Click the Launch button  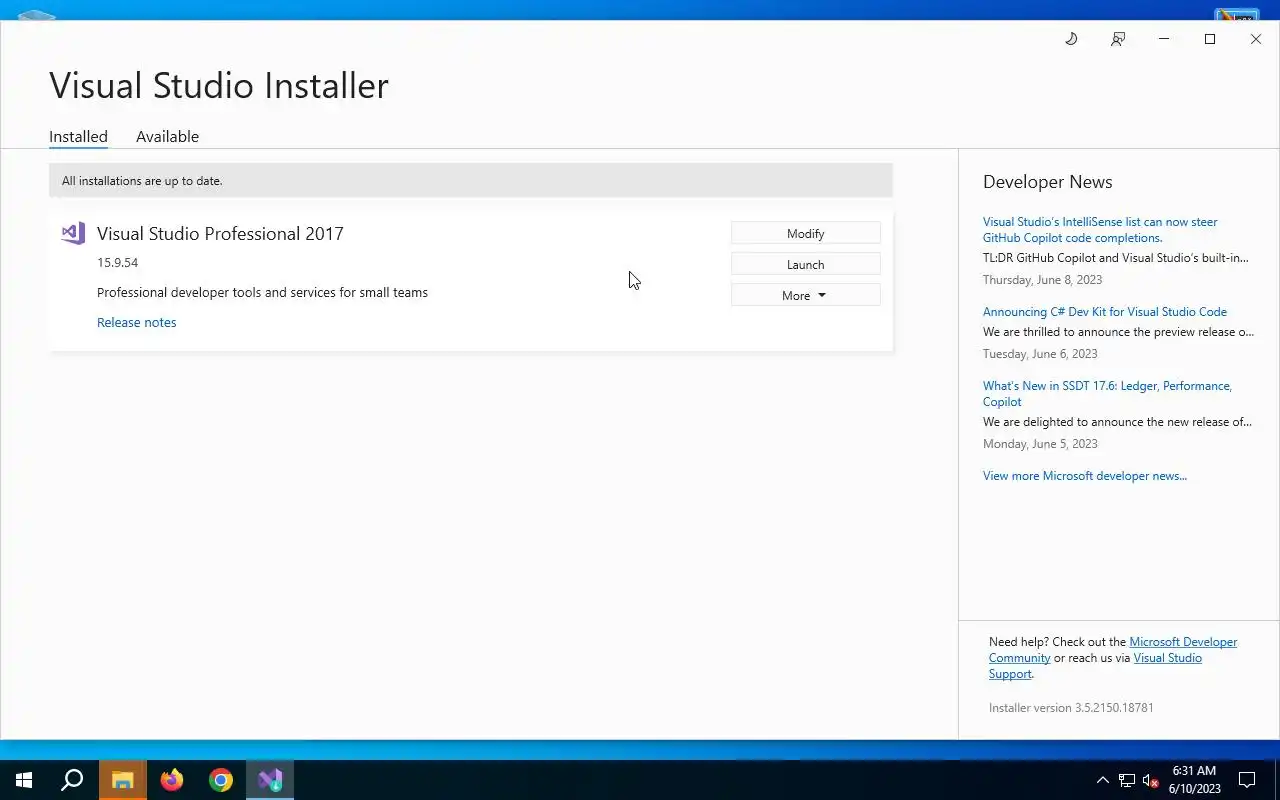point(806,264)
